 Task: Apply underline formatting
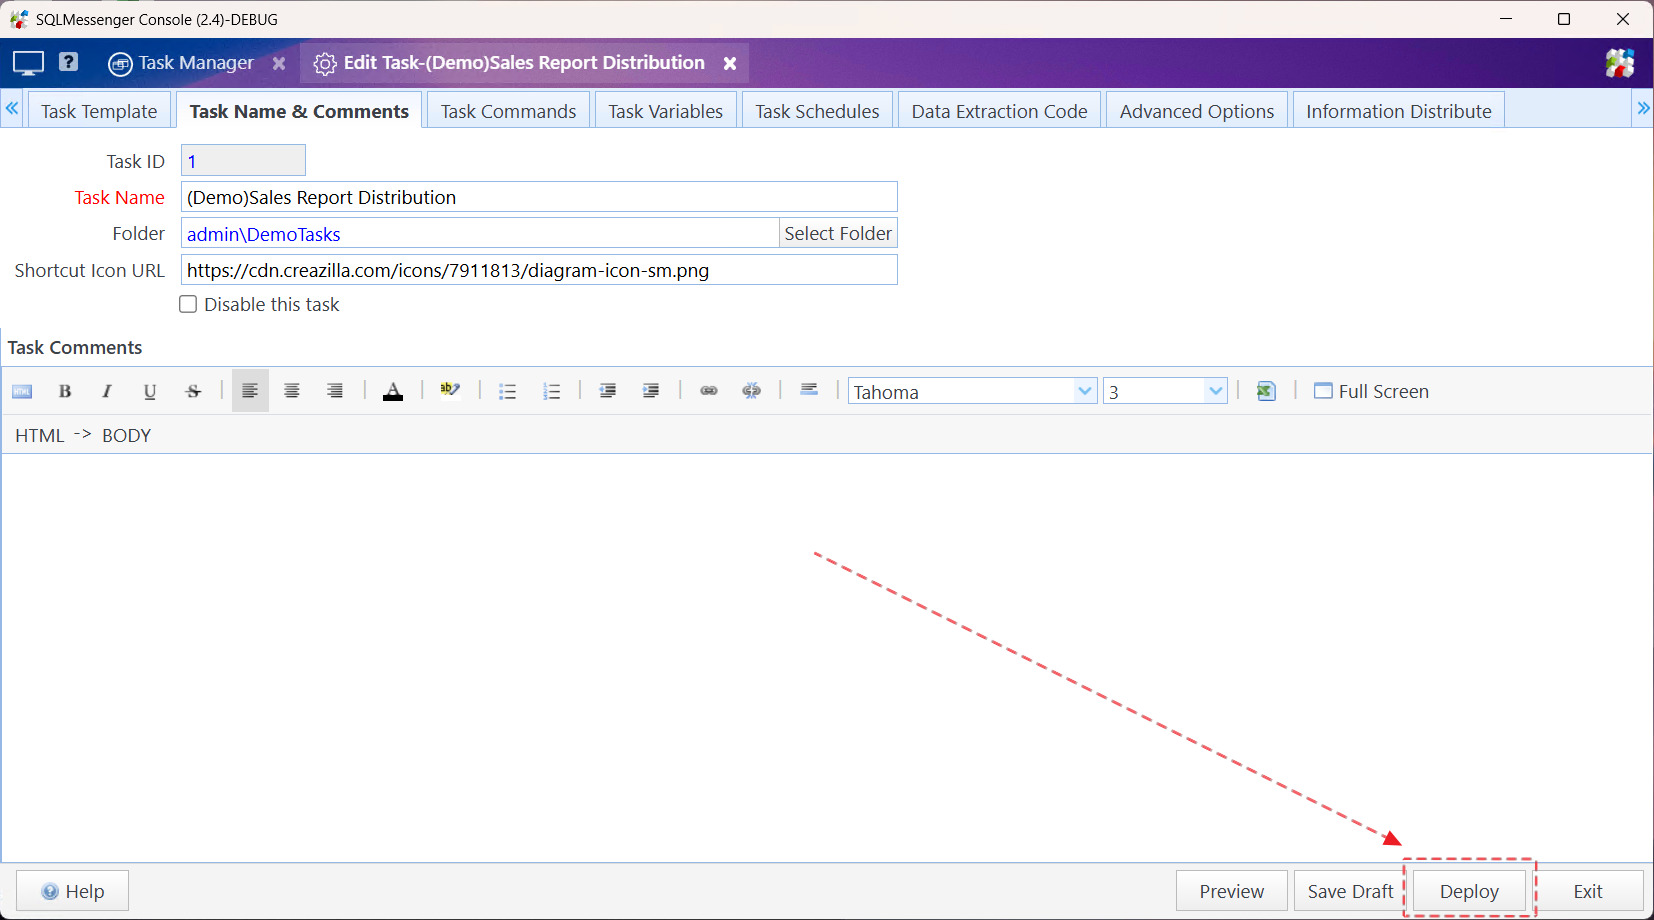click(x=150, y=391)
